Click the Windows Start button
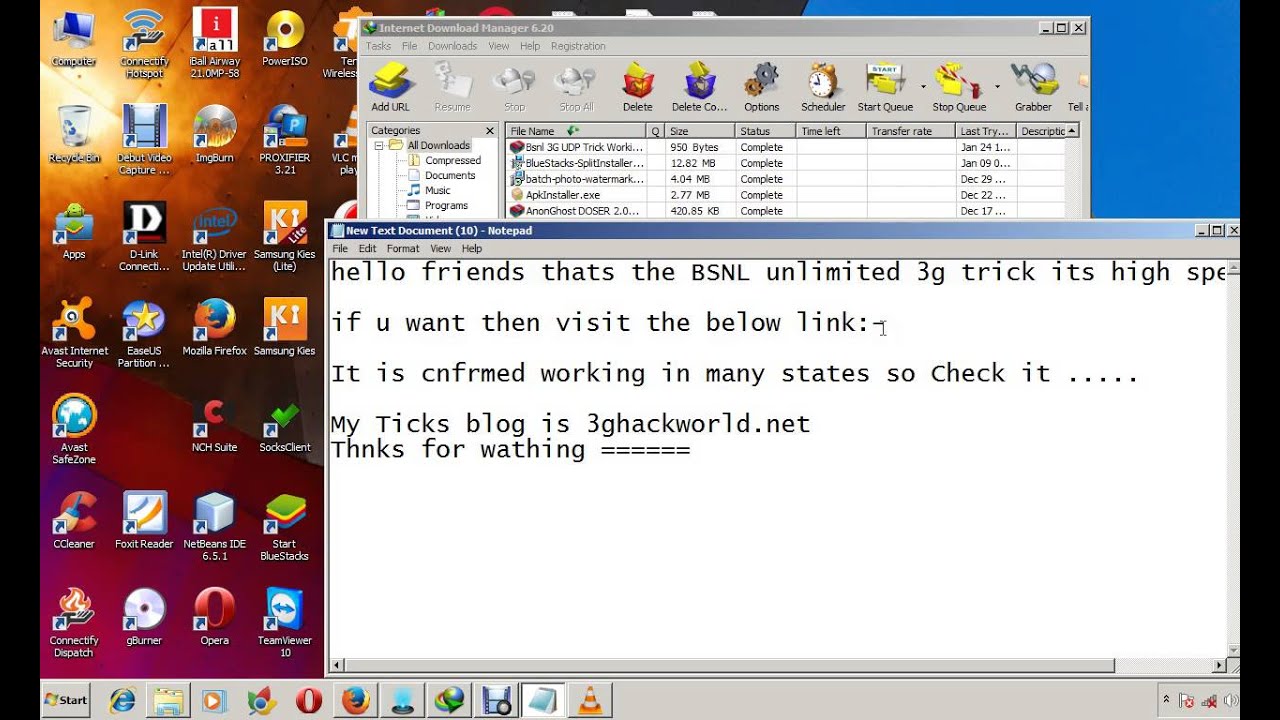 point(66,700)
